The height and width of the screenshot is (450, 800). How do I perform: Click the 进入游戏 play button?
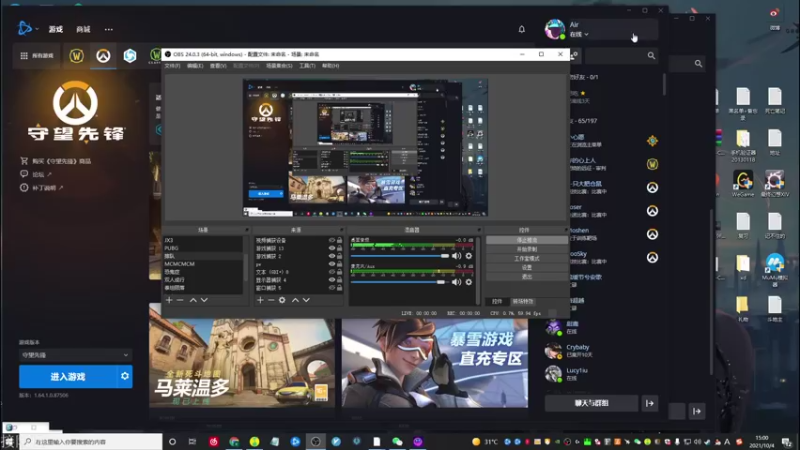click(x=67, y=376)
